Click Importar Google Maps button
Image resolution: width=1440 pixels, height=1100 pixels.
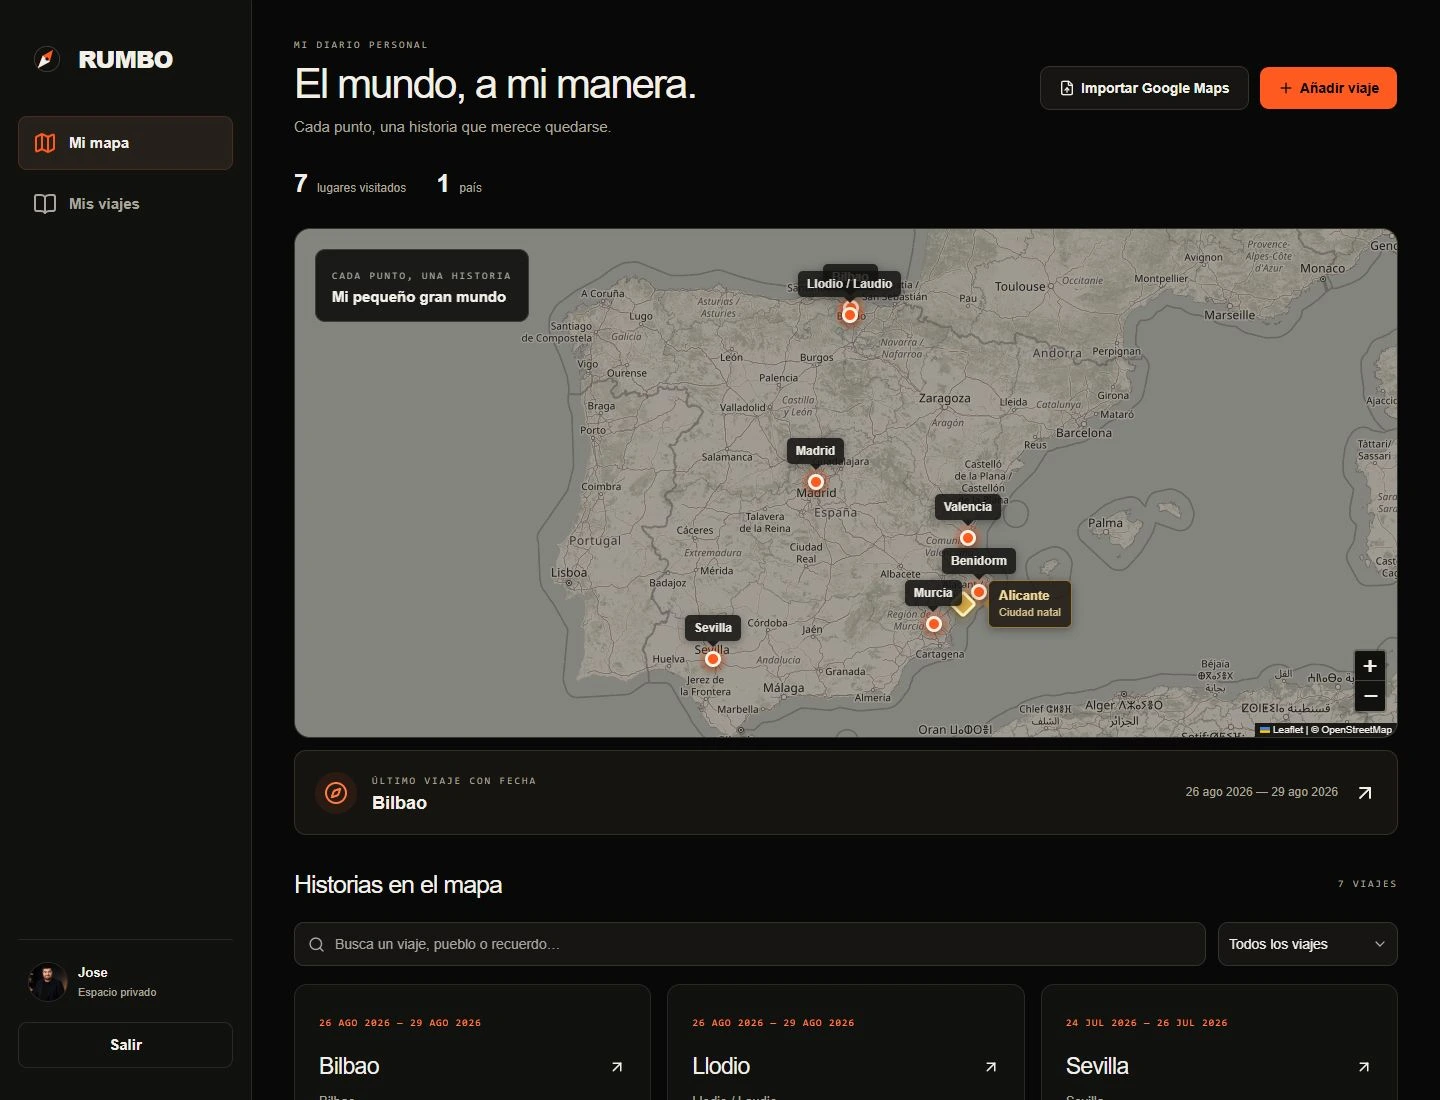pos(1144,88)
